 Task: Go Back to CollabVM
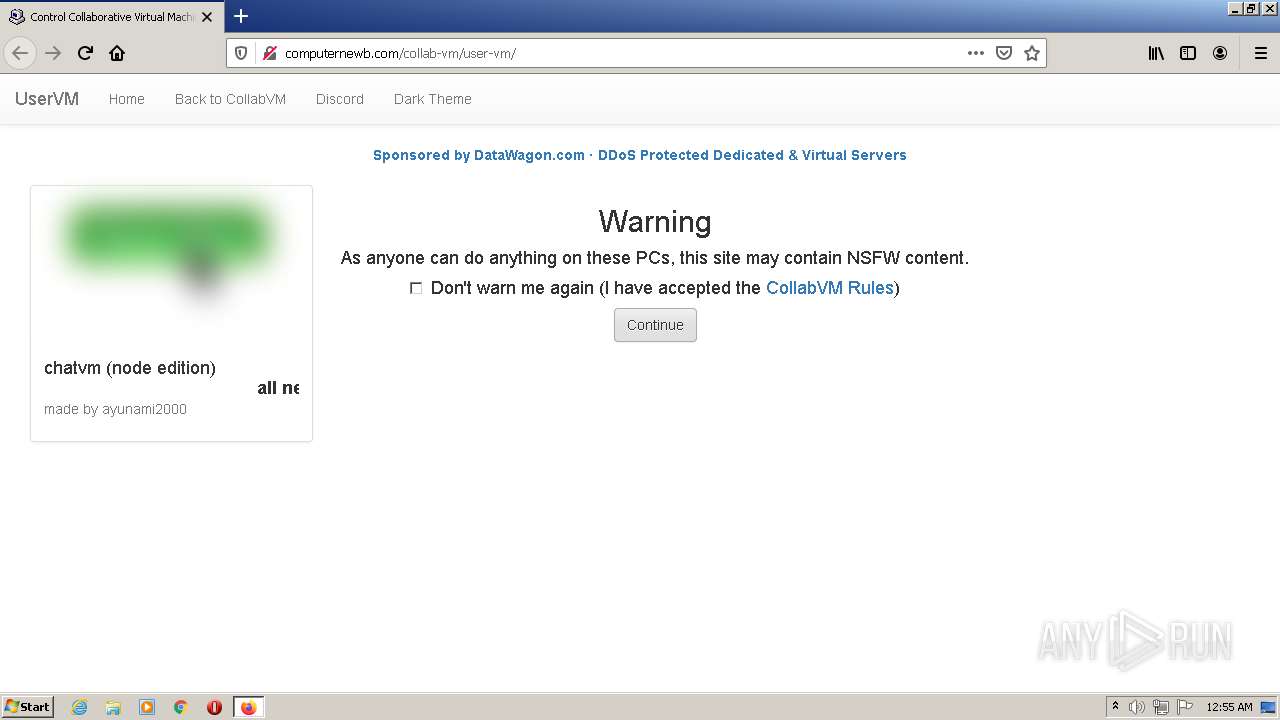coord(230,99)
